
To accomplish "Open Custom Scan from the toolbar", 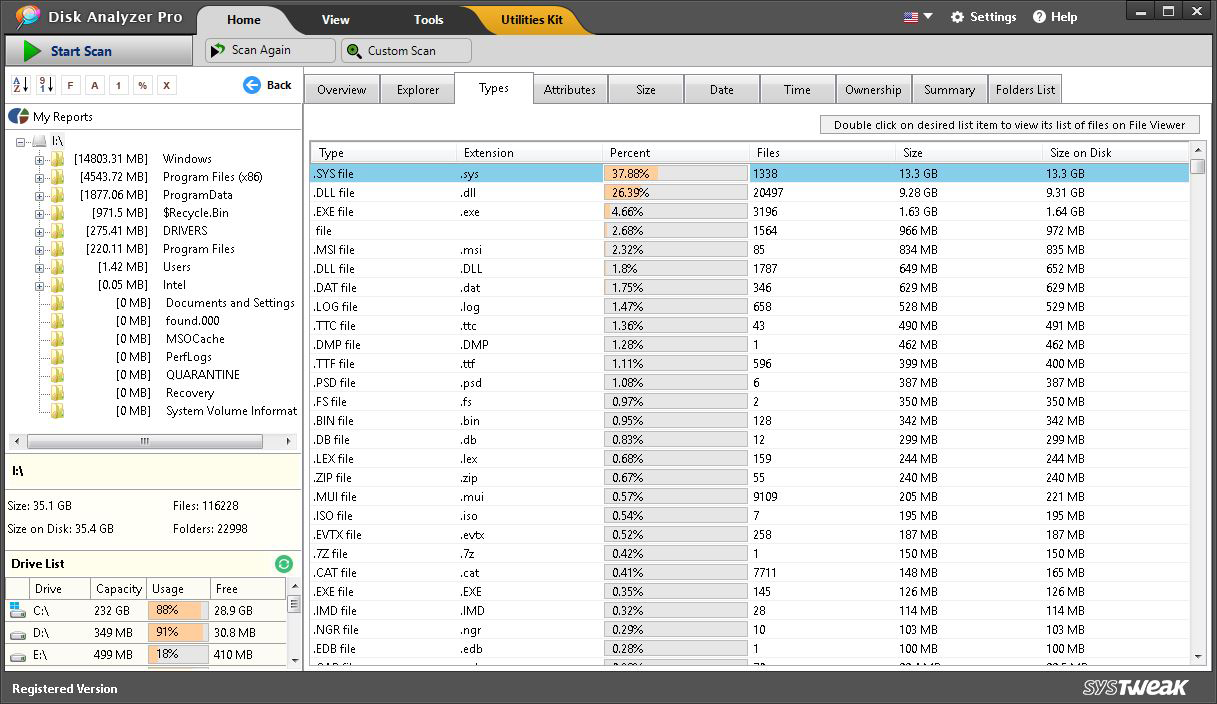I will click(406, 50).
